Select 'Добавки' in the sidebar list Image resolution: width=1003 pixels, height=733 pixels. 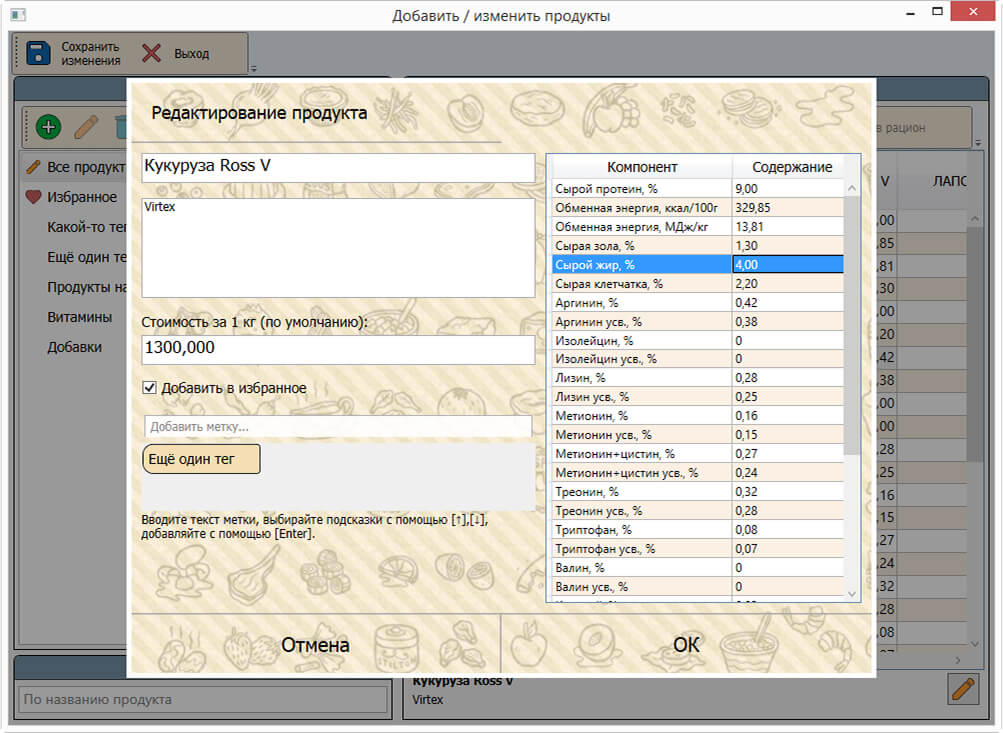(74, 347)
